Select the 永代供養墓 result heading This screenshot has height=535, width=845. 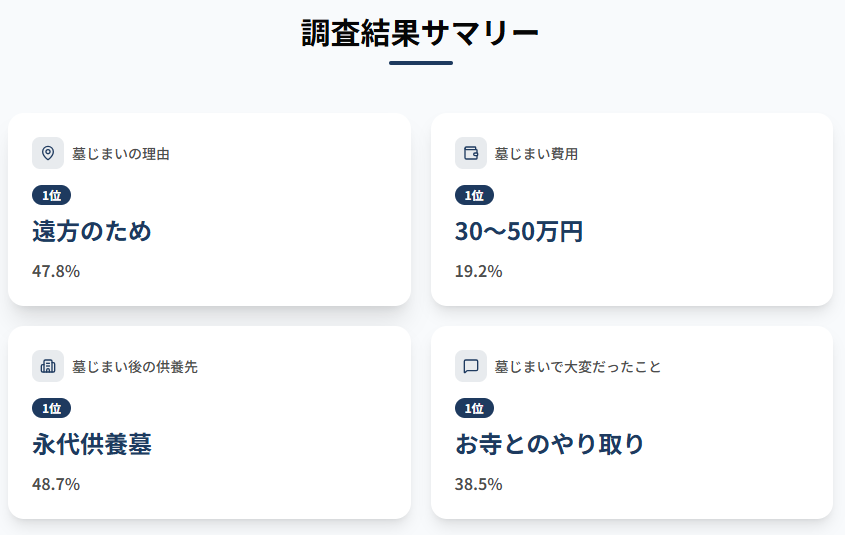point(92,445)
